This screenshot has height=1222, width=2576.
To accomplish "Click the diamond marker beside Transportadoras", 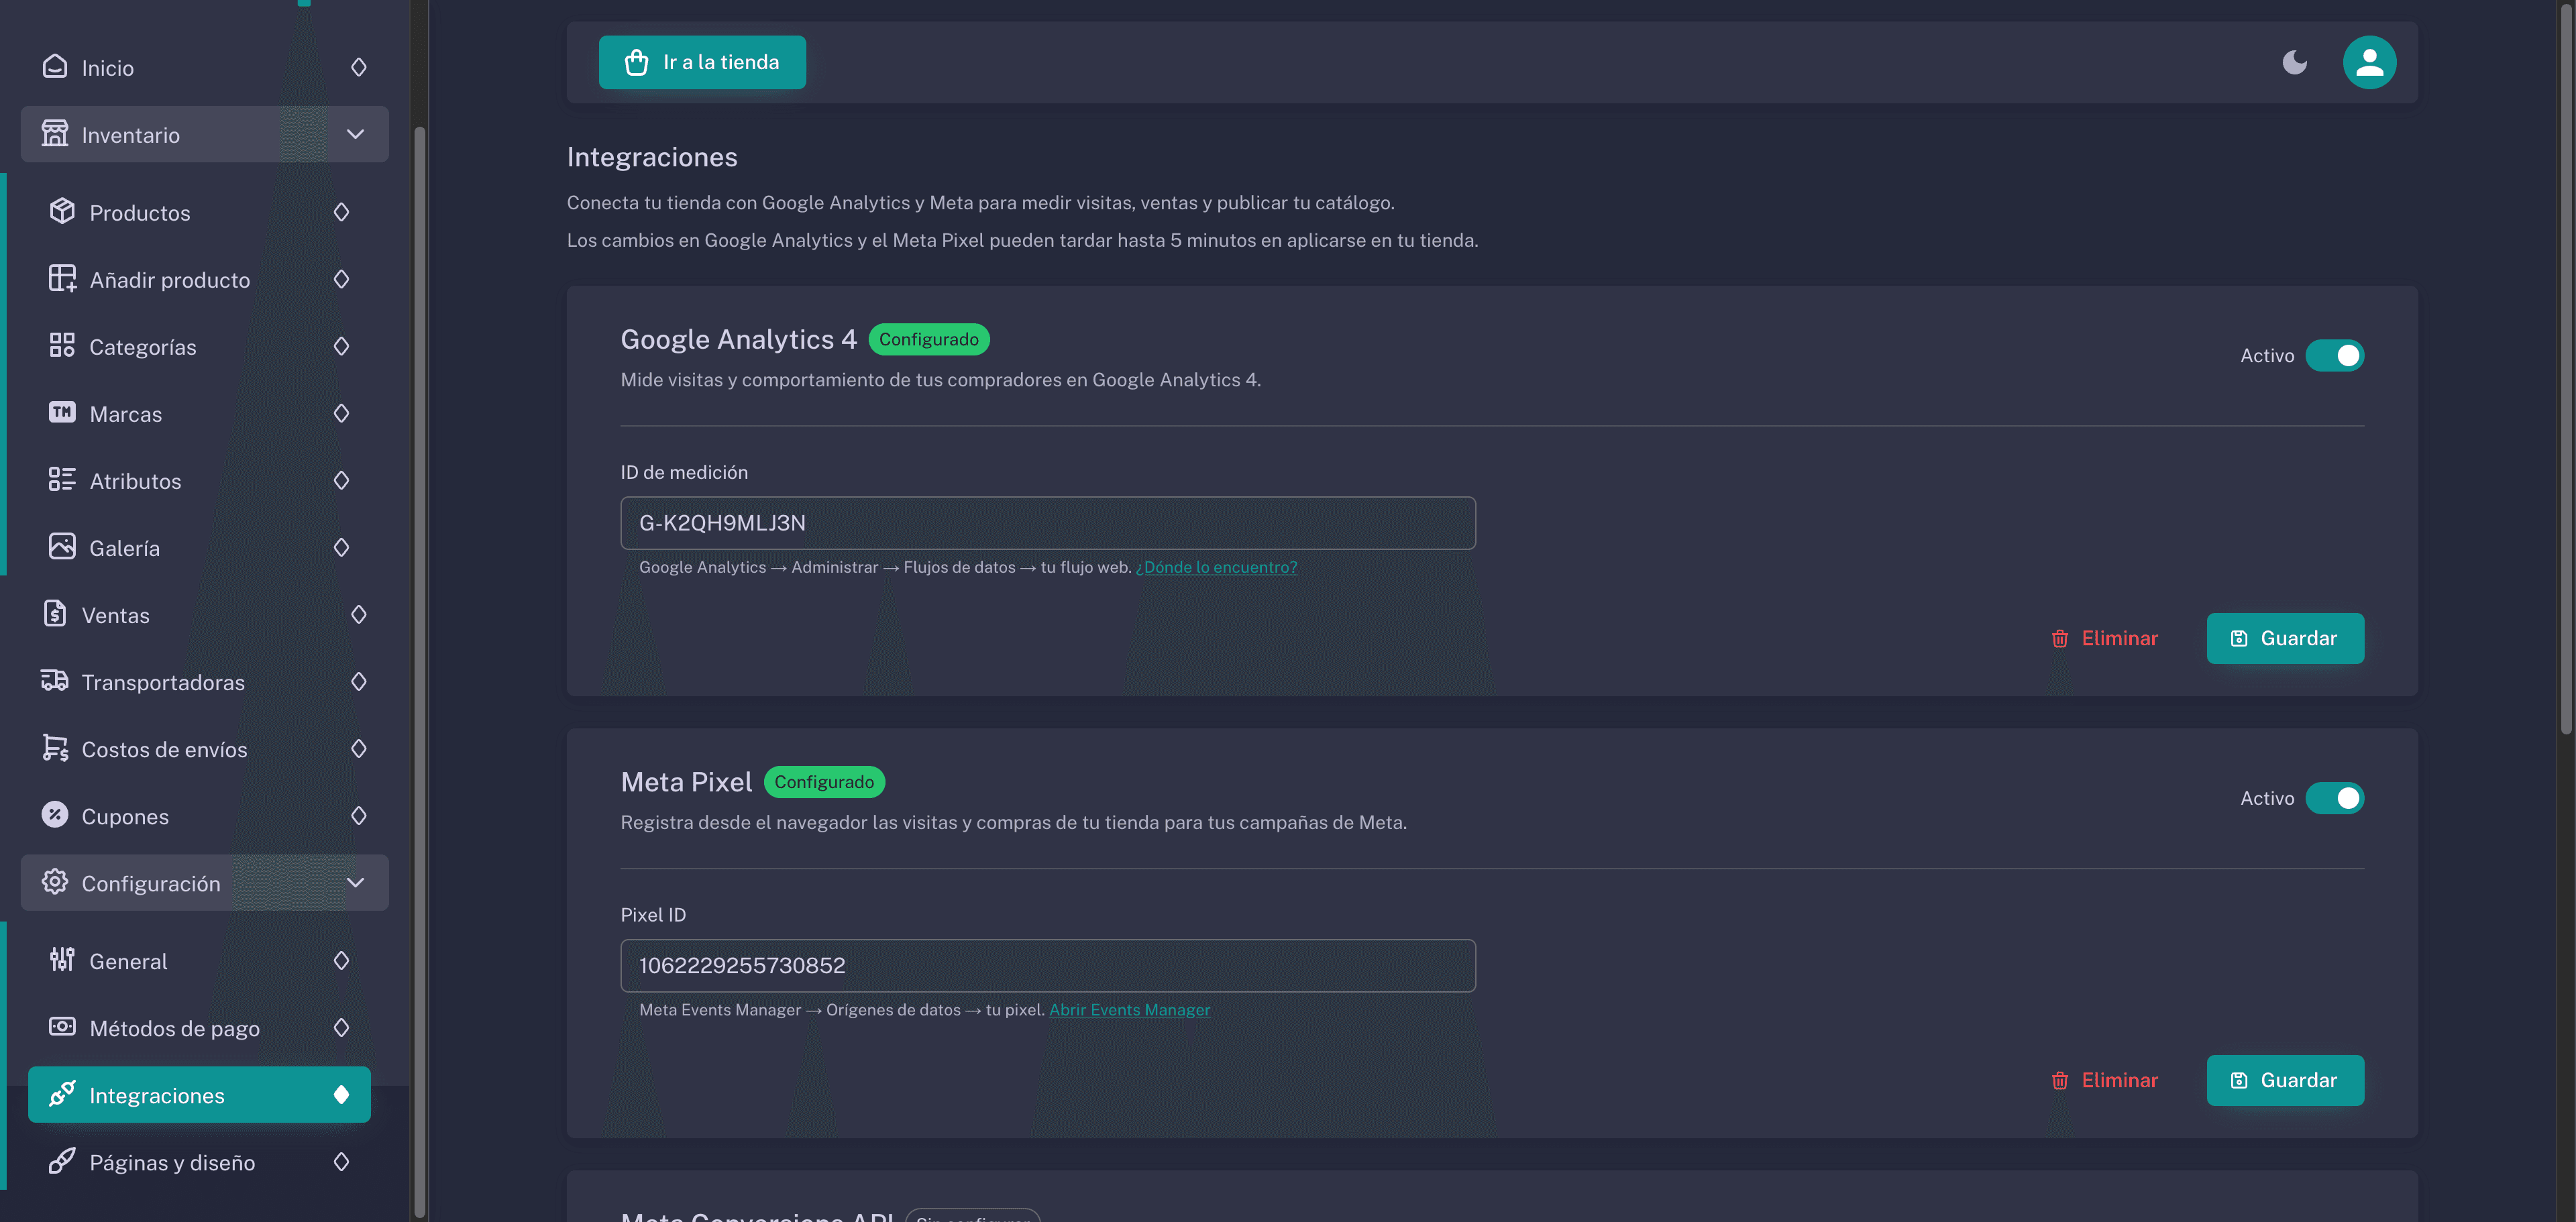I will pyautogui.click(x=359, y=681).
